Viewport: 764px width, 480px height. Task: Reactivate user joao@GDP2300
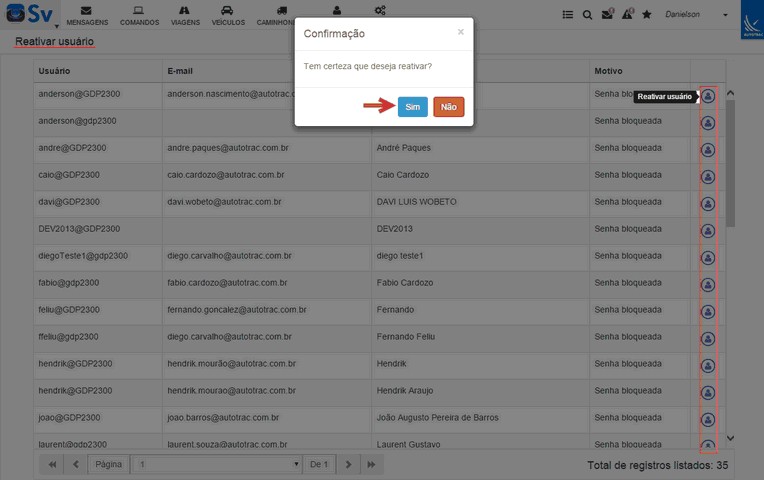pos(708,420)
